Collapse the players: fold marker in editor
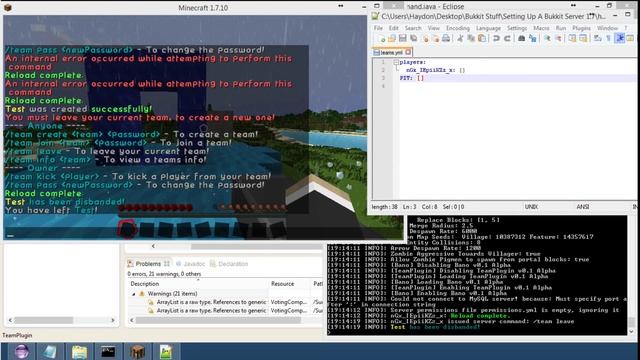The image size is (640, 360). (x=396, y=62)
